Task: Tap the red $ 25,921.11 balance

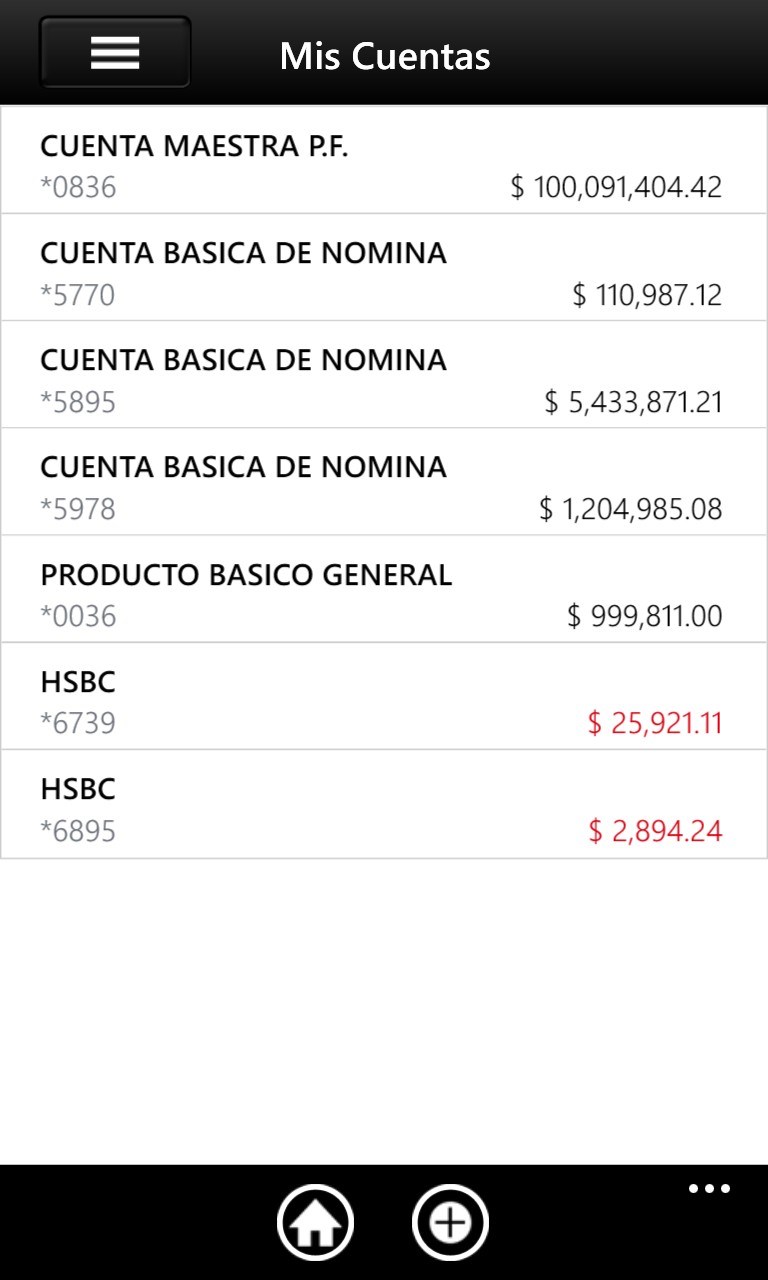Action: tap(654, 723)
